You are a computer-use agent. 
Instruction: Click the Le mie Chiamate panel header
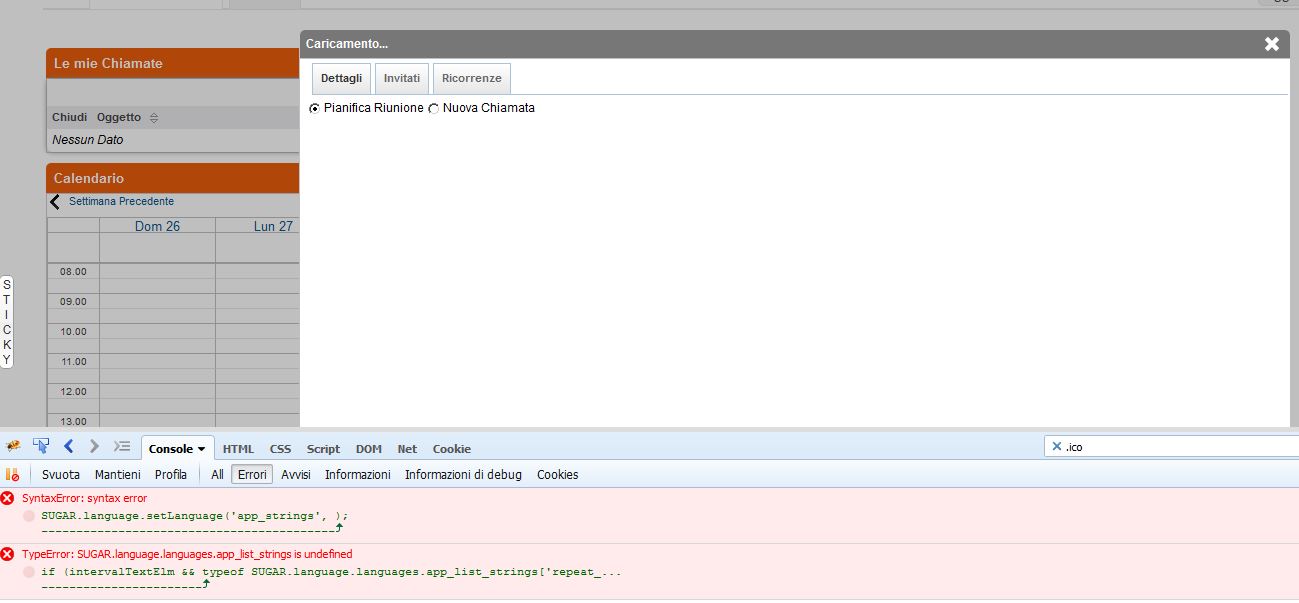[x=173, y=63]
